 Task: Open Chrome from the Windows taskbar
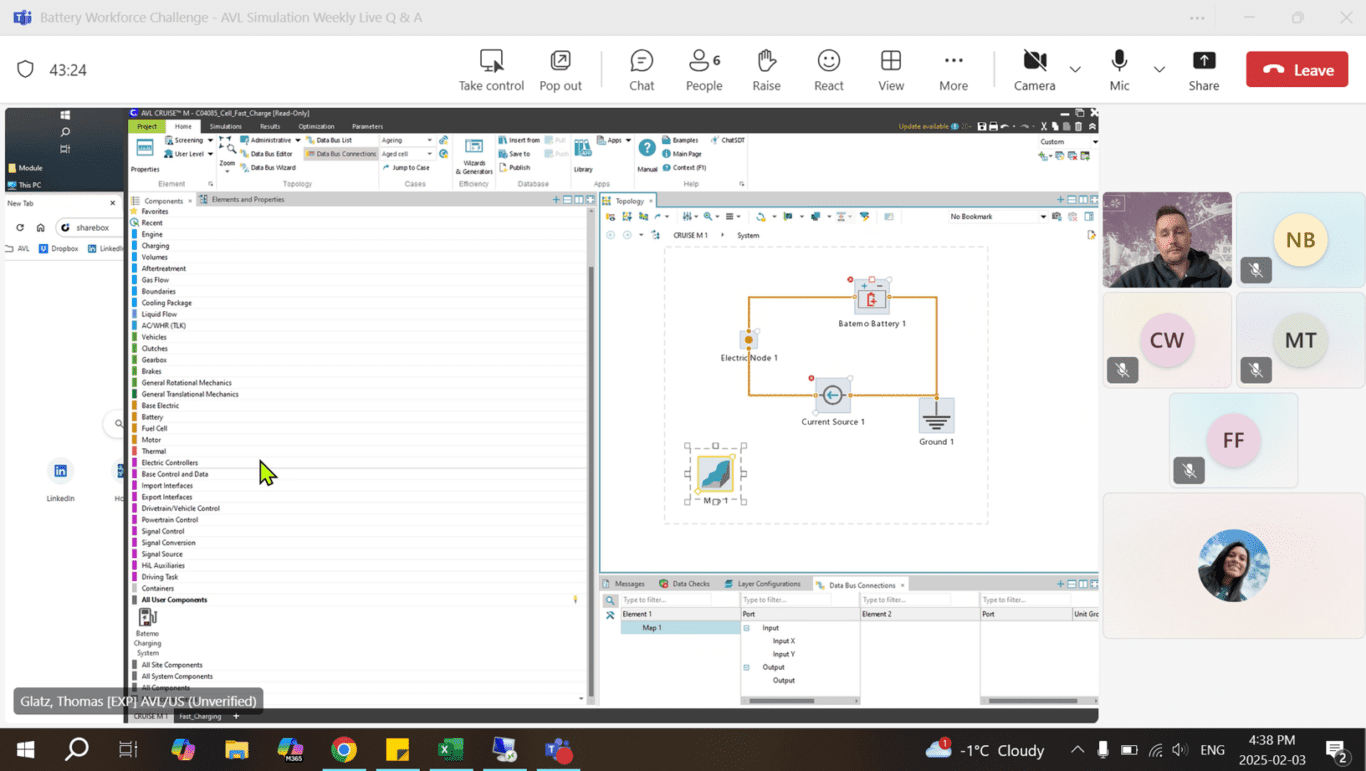(344, 750)
